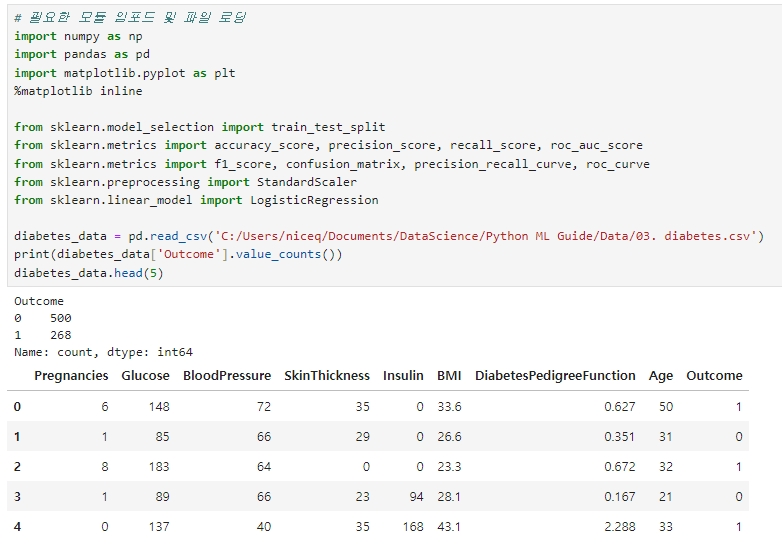Click row index 0 of the dataframe
Viewport: 782px width, 549px height.
[x=17, y=407]
